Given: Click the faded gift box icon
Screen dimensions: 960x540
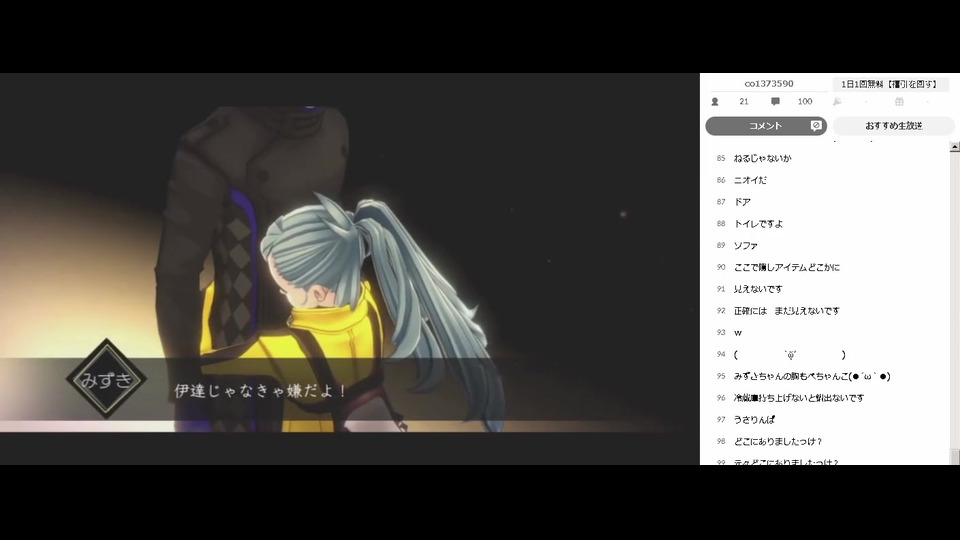Looking at the screenshot, I should (899, 102).
